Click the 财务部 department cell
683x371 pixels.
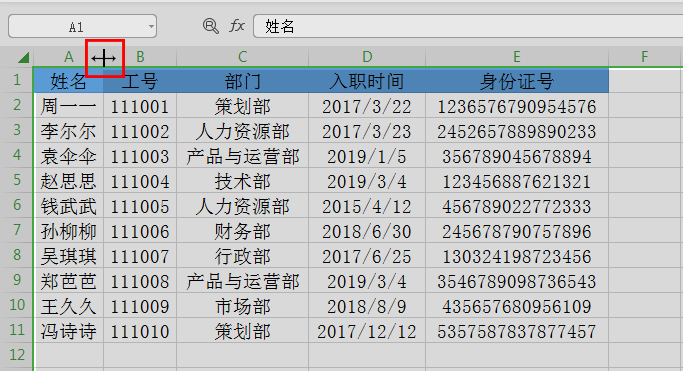pos(243,231)
